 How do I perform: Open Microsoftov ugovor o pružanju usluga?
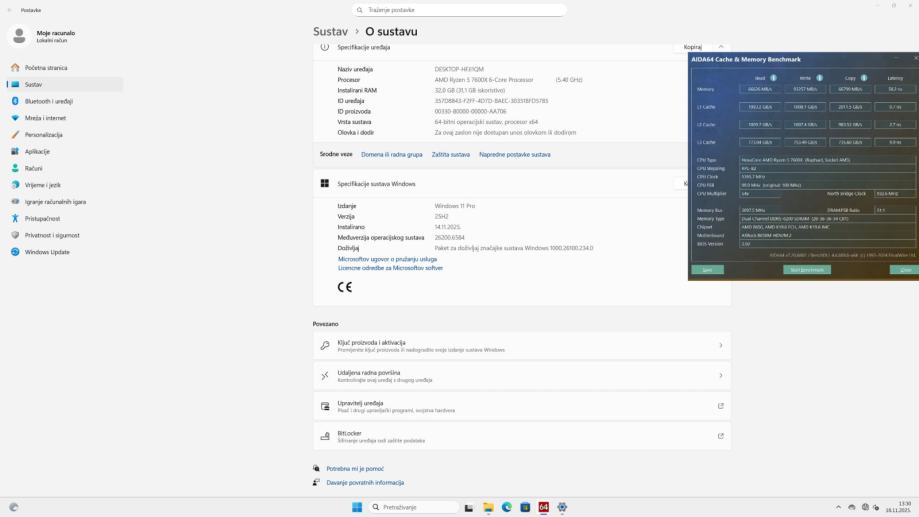[387, 259]
